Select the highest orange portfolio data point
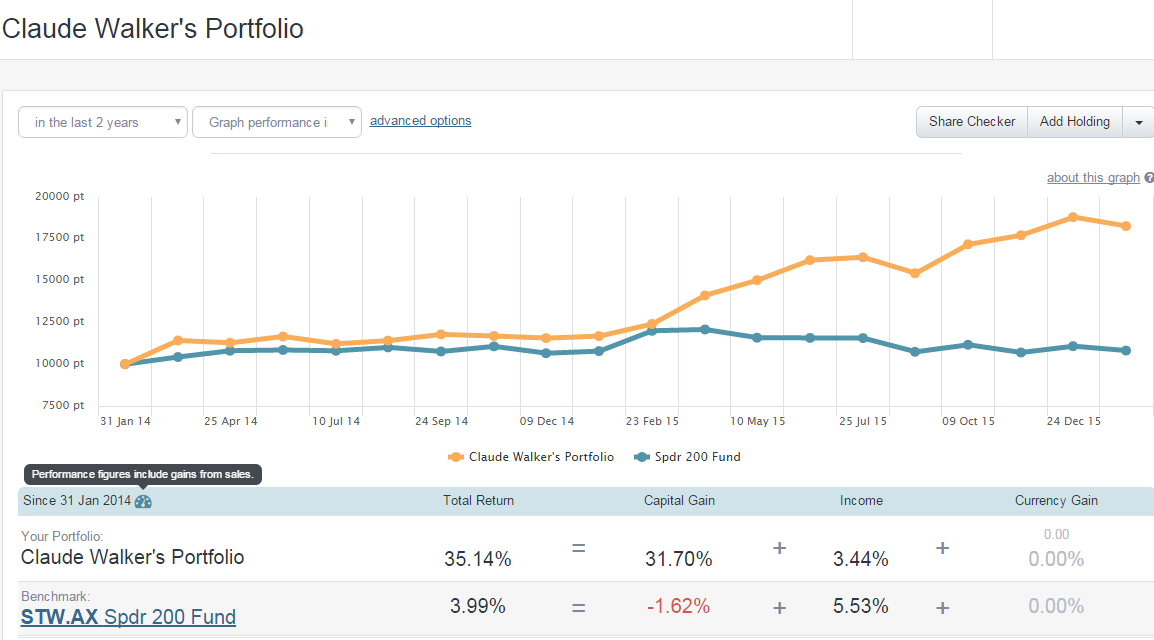Image resolution: width=1154 pixels, height=640 pixels. (1073, 217)
